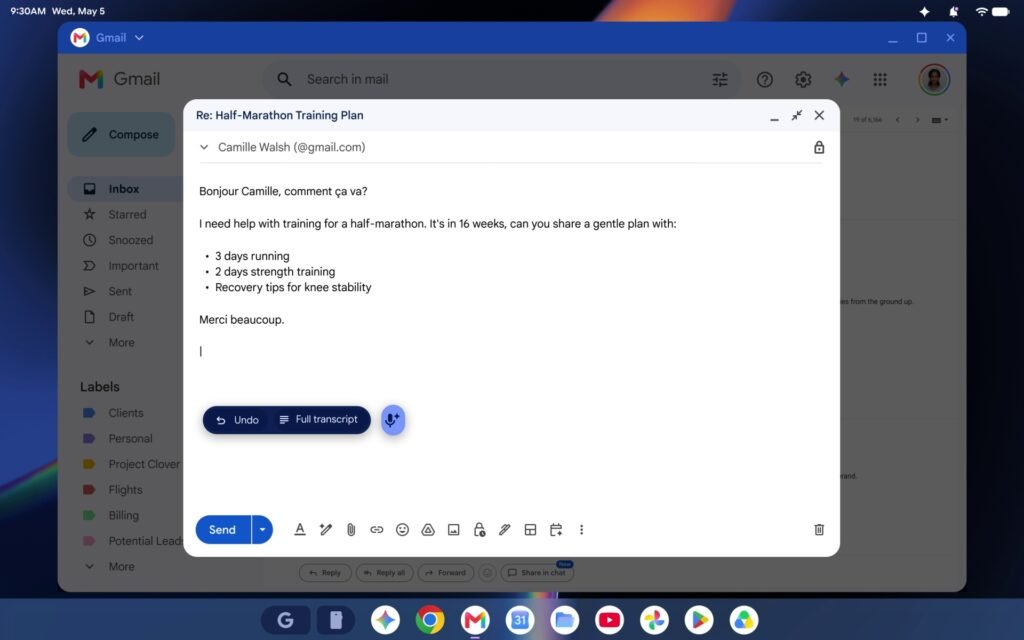The height and width of the screenshot is (640, 1024).
Task: Click the Send button
Action: [223, 530]
